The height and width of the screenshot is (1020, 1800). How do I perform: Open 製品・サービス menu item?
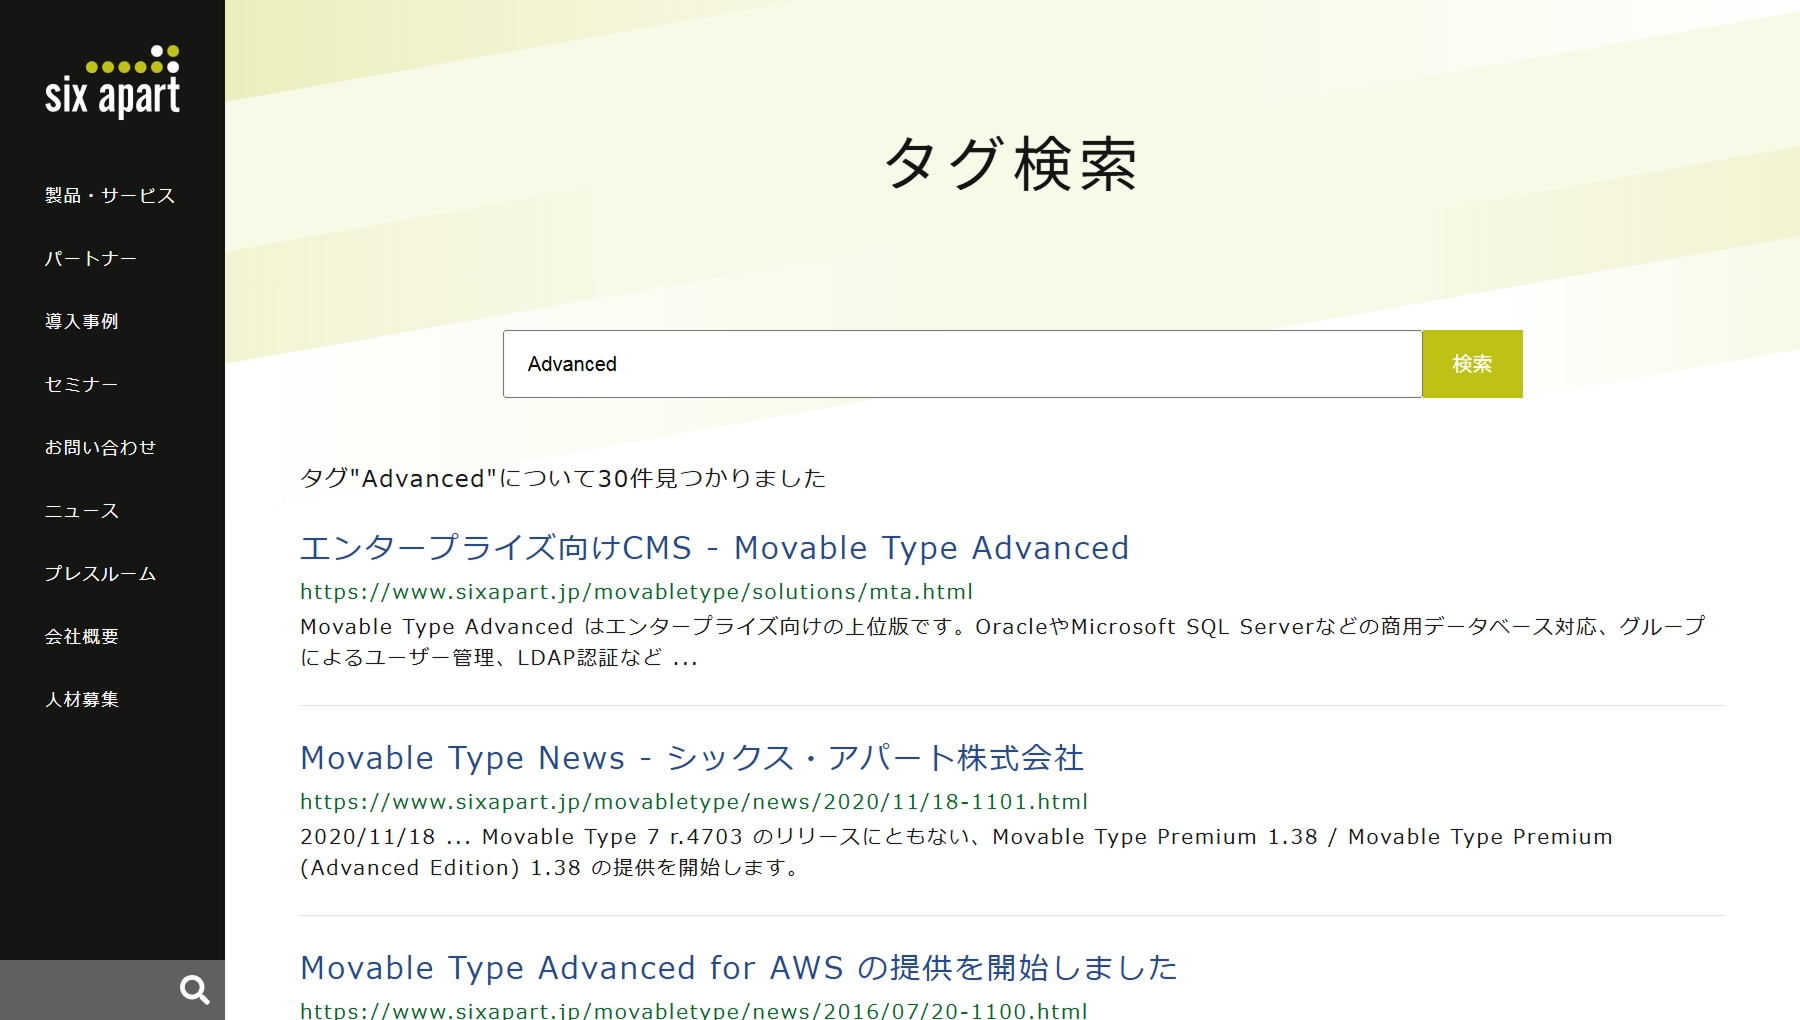[x=110, y=196]
